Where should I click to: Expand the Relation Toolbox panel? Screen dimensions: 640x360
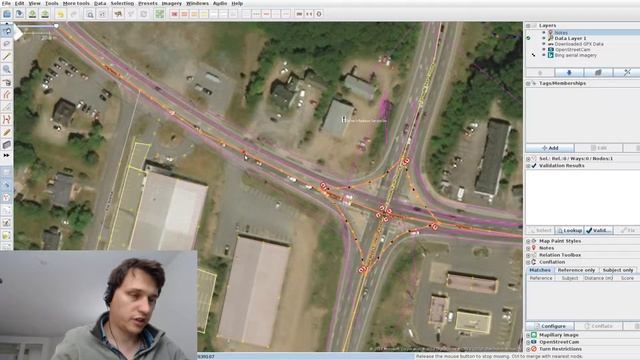point(528,255)
